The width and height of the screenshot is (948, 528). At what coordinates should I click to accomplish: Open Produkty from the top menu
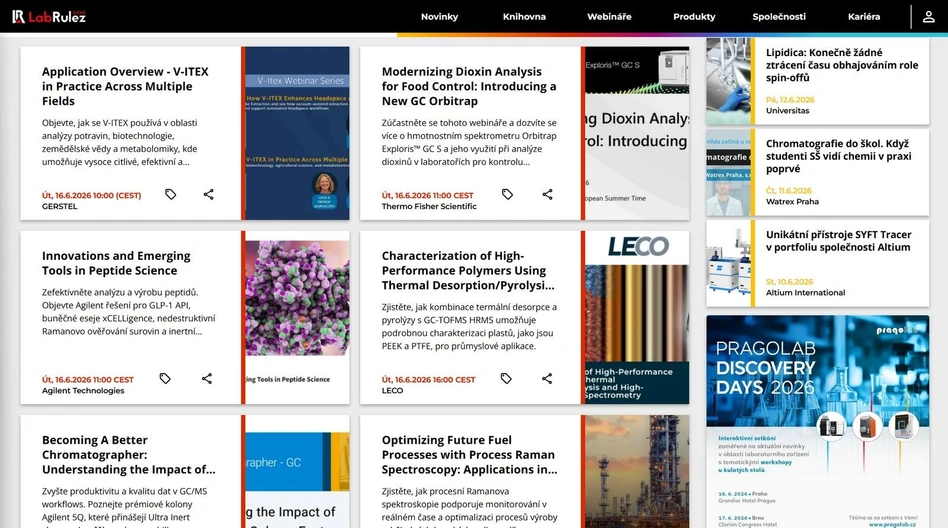[x=694, y=17]
